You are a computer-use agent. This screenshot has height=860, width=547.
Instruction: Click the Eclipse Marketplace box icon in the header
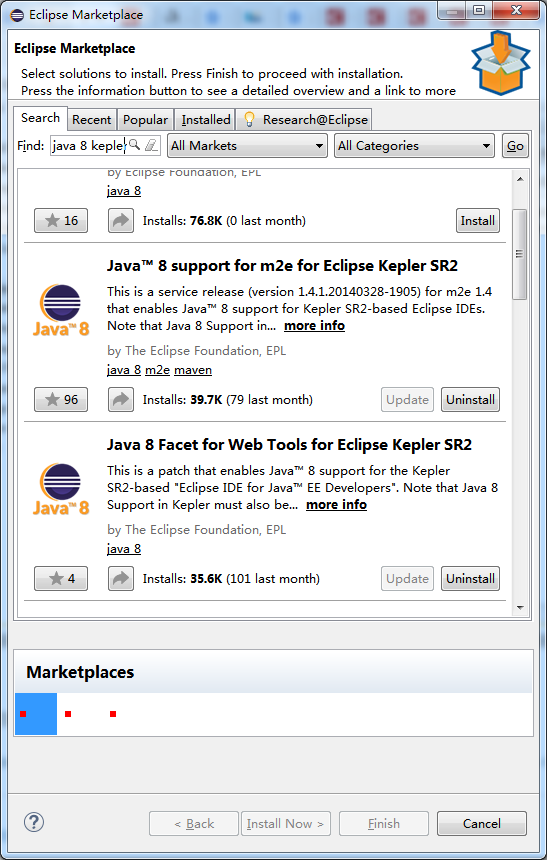coord(501,63)
